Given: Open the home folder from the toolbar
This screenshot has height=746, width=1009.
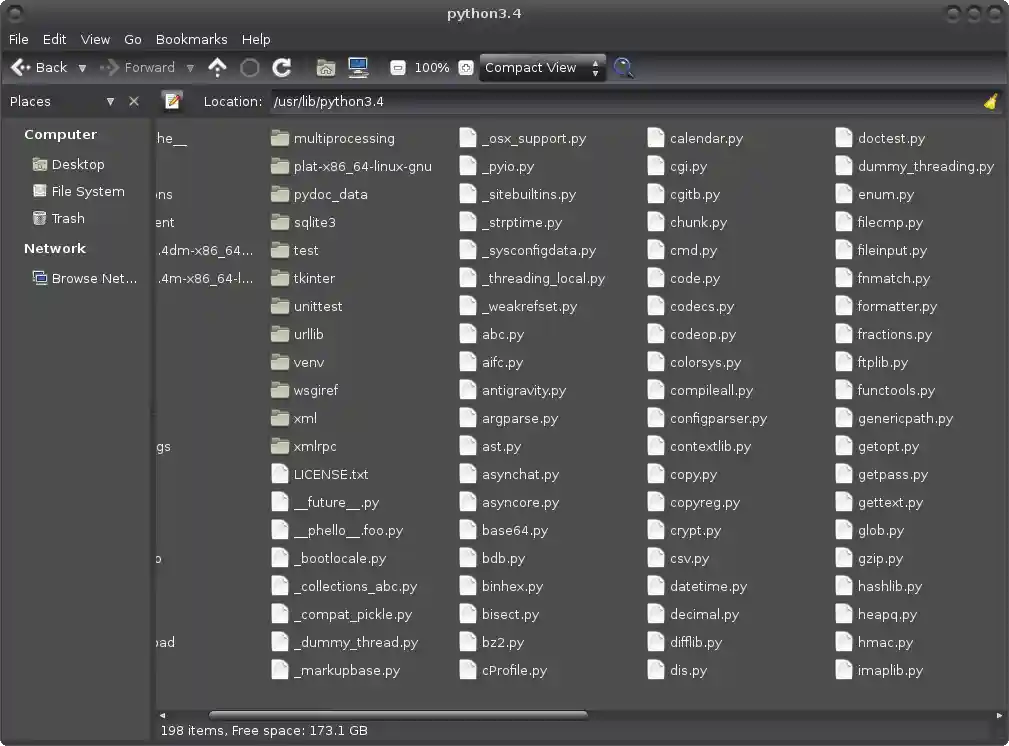Looking at the screenshot, I should point(326,67).
